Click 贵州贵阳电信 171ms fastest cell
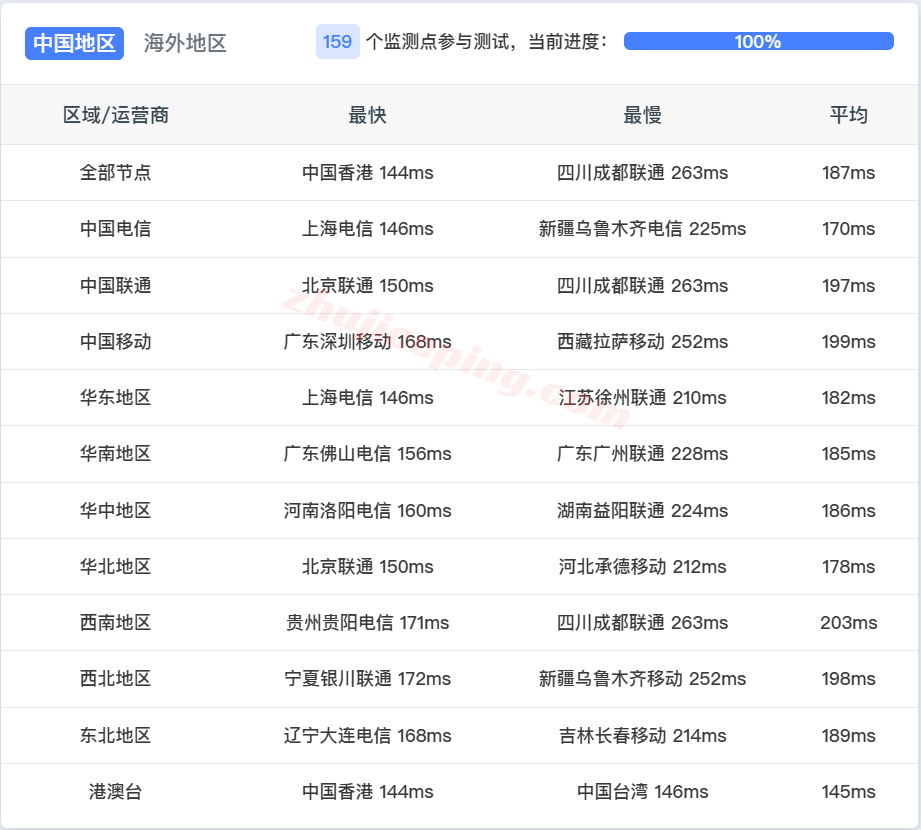Viewport: 921px width, 830px height. point(368,623)
